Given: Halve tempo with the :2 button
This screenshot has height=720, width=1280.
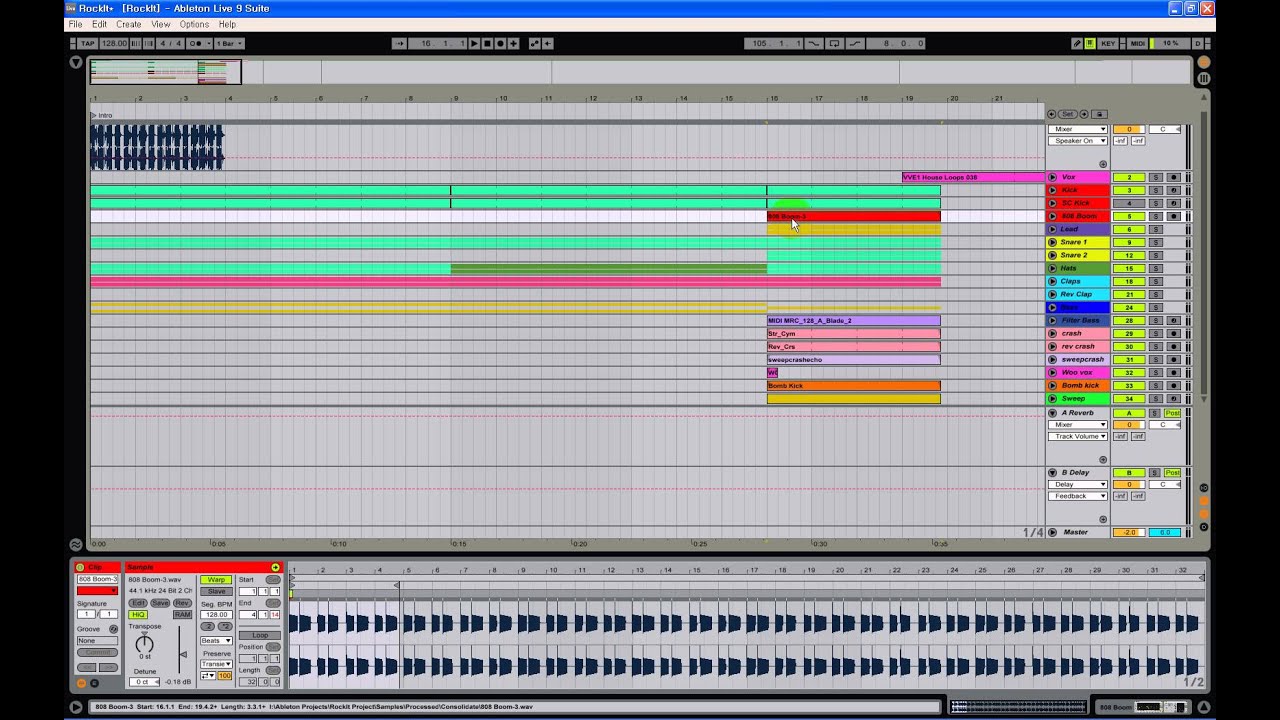Looking at the screenshot, I should point(209,626).
